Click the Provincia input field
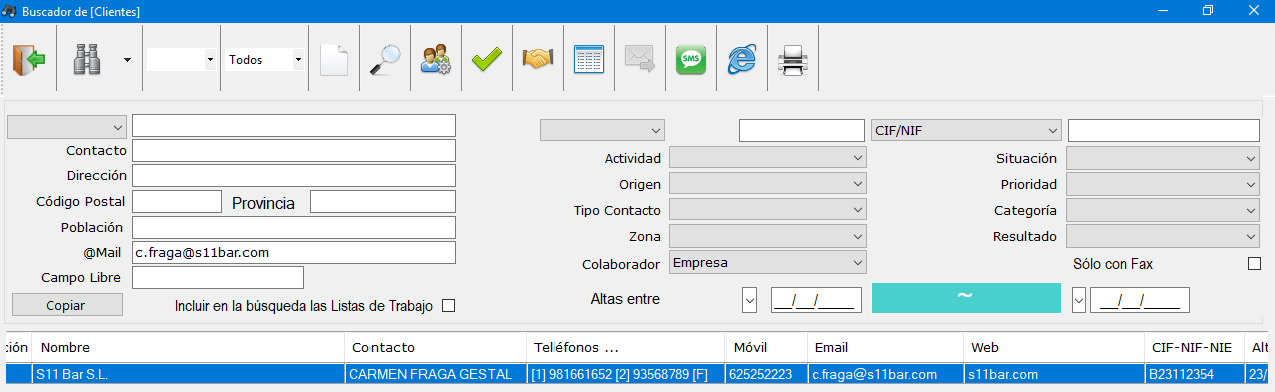Viewport: 1275px width, 392px height. (383, 202)
